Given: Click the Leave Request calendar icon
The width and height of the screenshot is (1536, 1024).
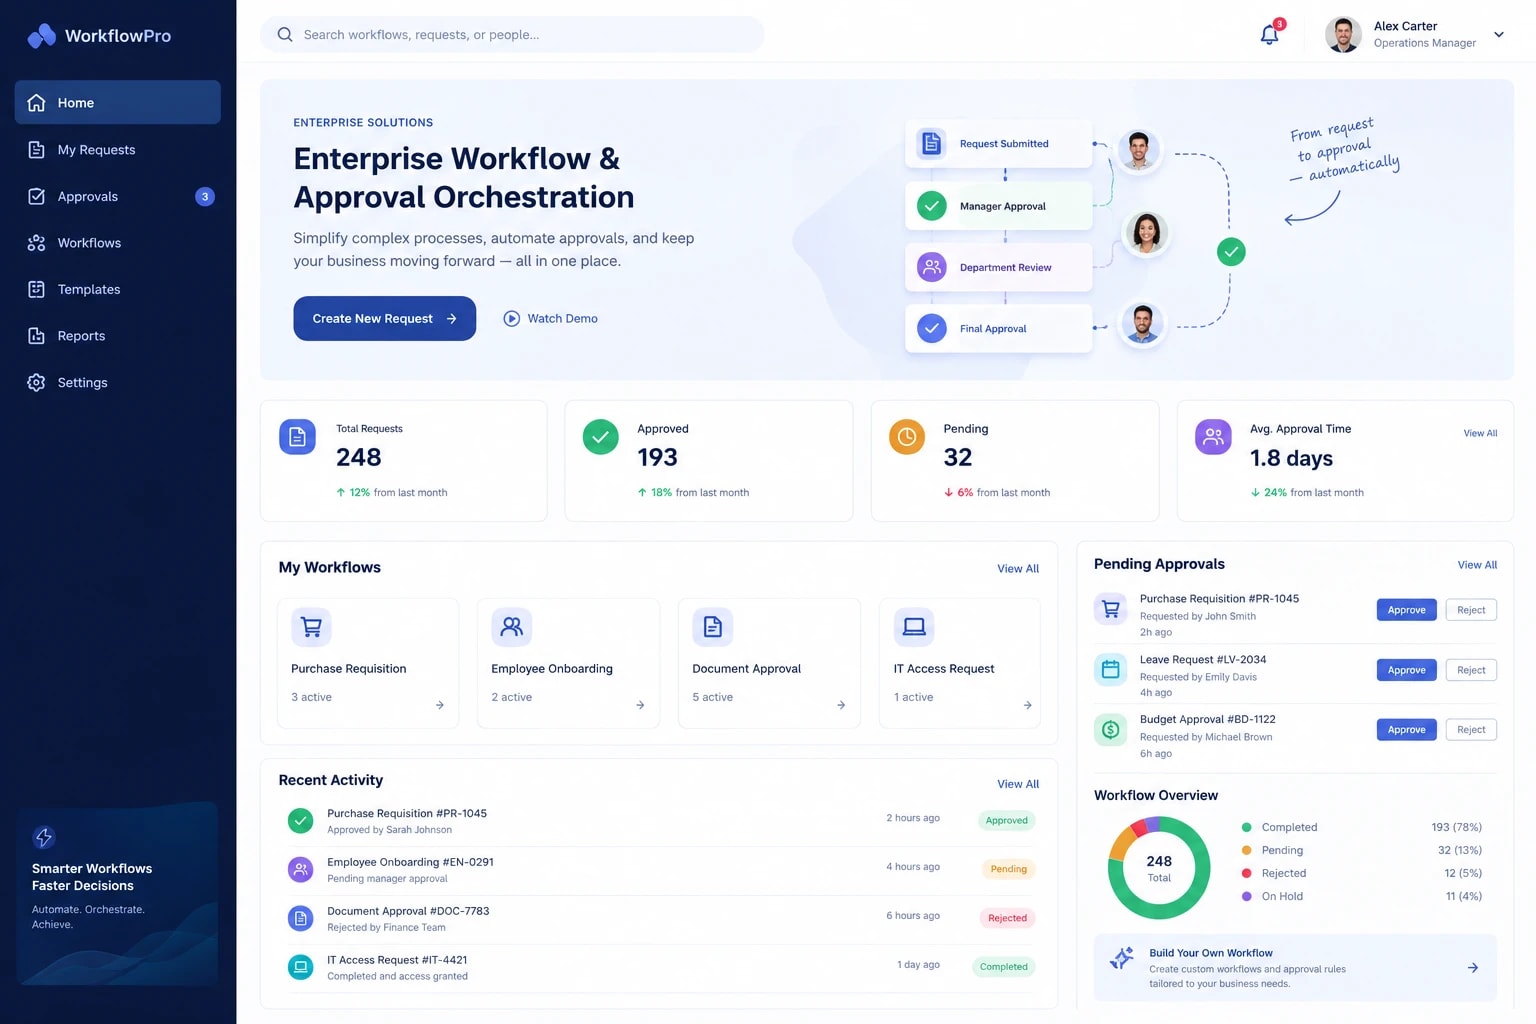Looking at the screenshot, I should [1110, 670].
